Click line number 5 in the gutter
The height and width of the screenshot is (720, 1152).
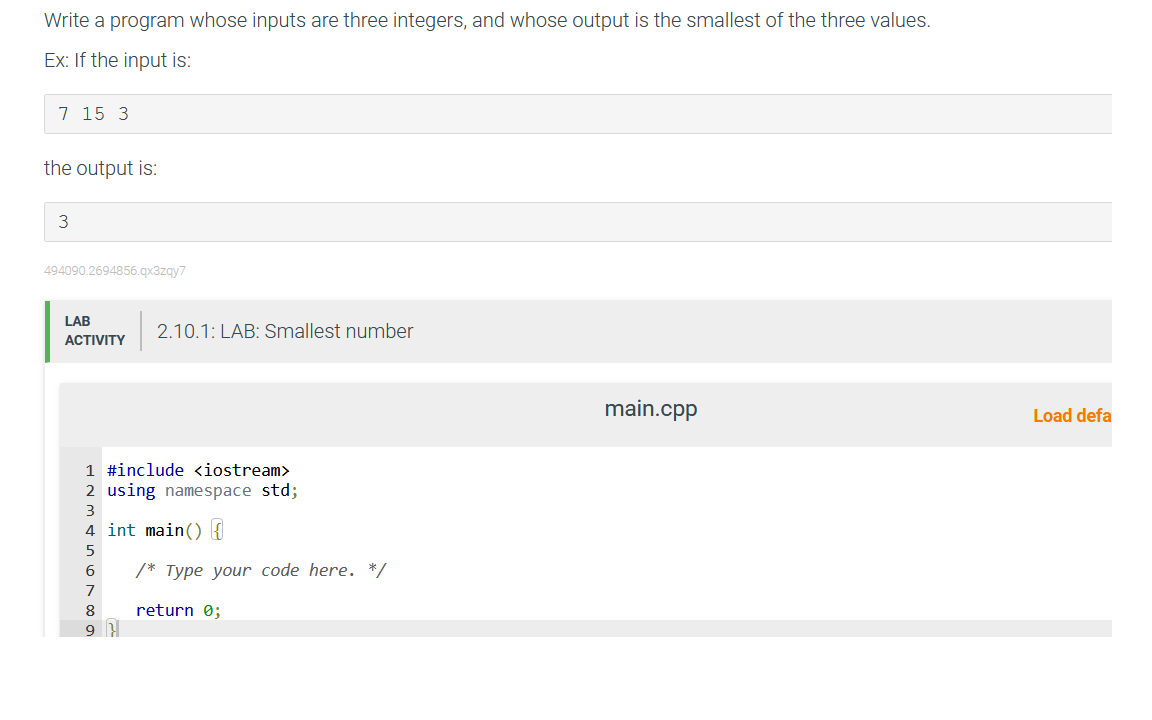(x=90, y=551)
